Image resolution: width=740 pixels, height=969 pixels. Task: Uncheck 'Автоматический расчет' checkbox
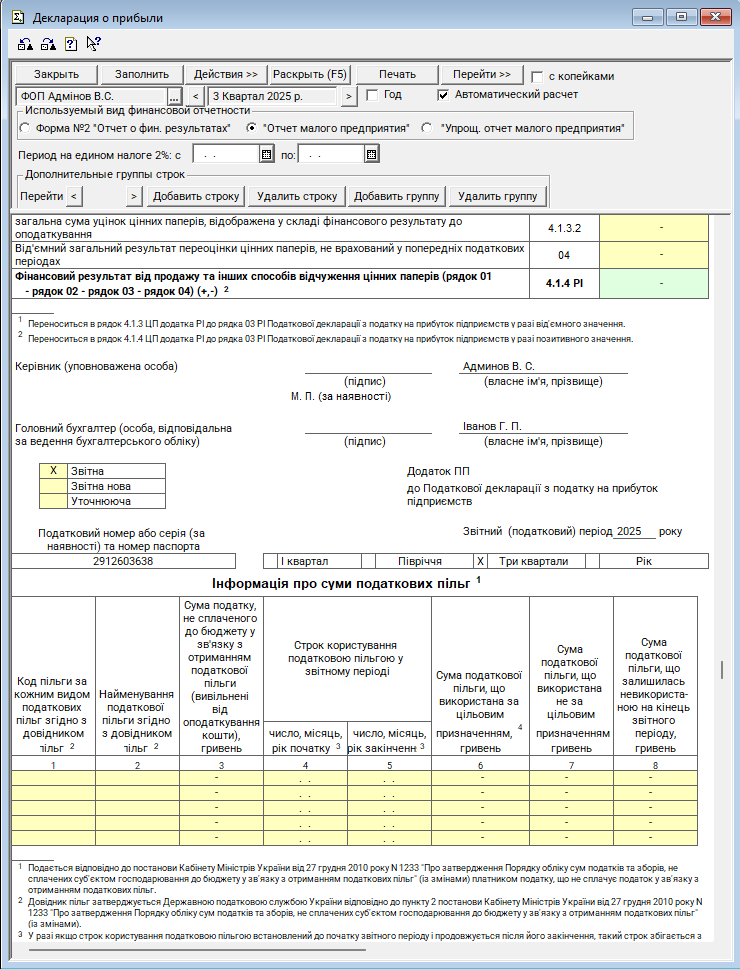(x=443, y=95)
